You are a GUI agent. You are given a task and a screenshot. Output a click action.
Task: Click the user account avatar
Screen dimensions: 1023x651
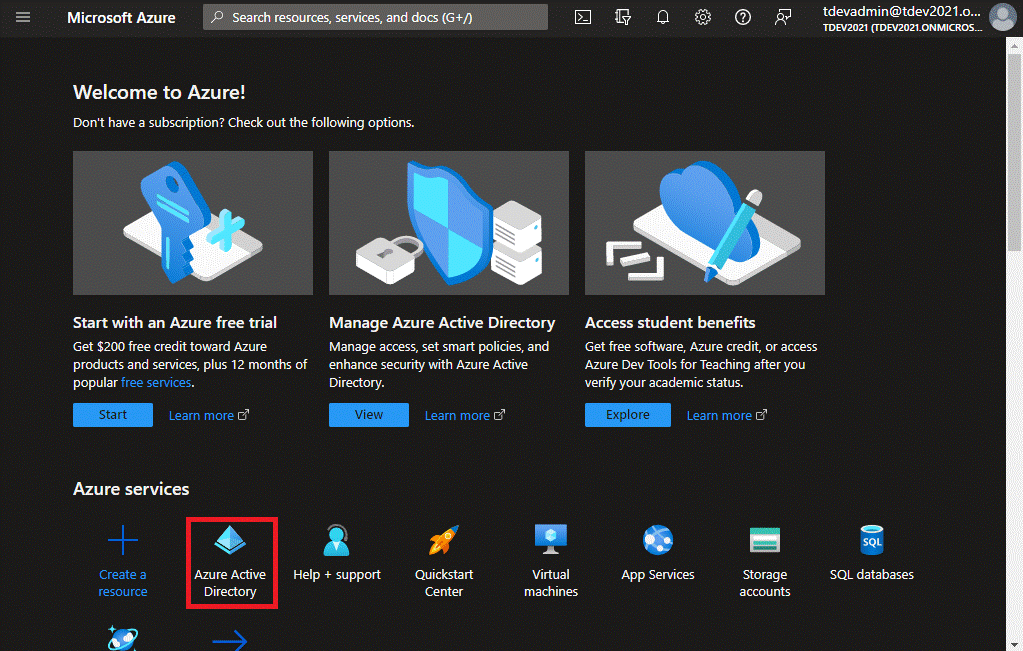tap(1002, 17)
